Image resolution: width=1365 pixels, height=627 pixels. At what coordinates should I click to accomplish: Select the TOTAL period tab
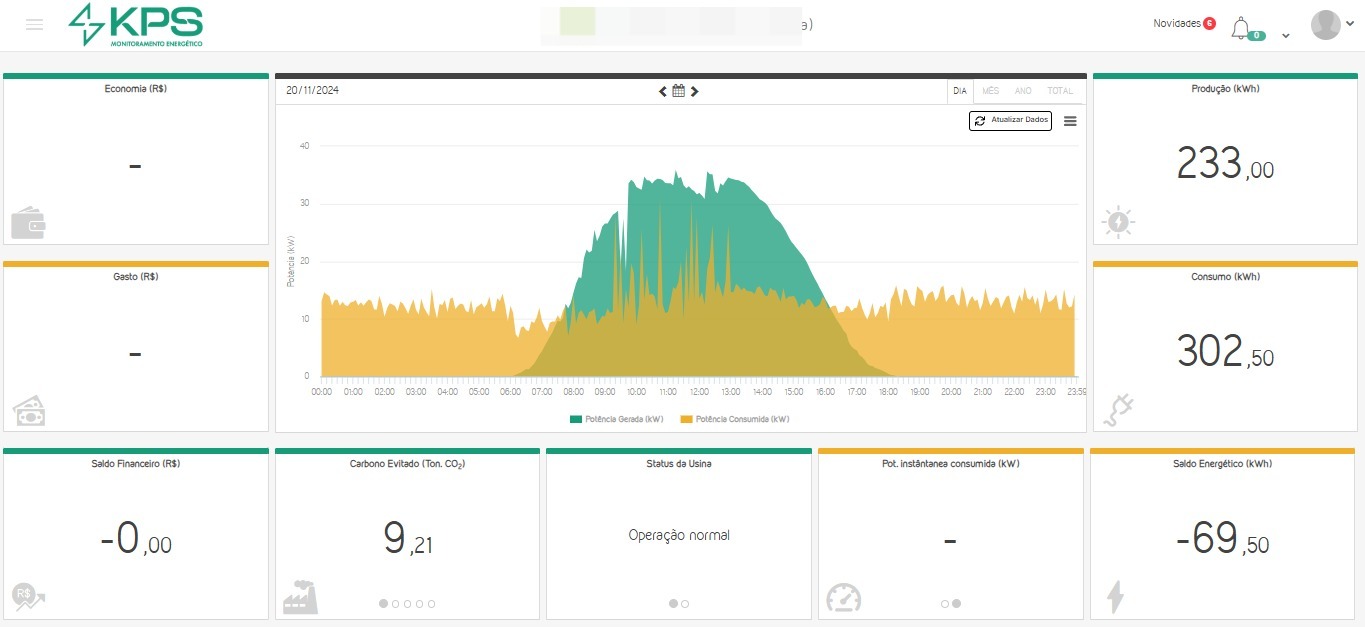point(1060,91)
